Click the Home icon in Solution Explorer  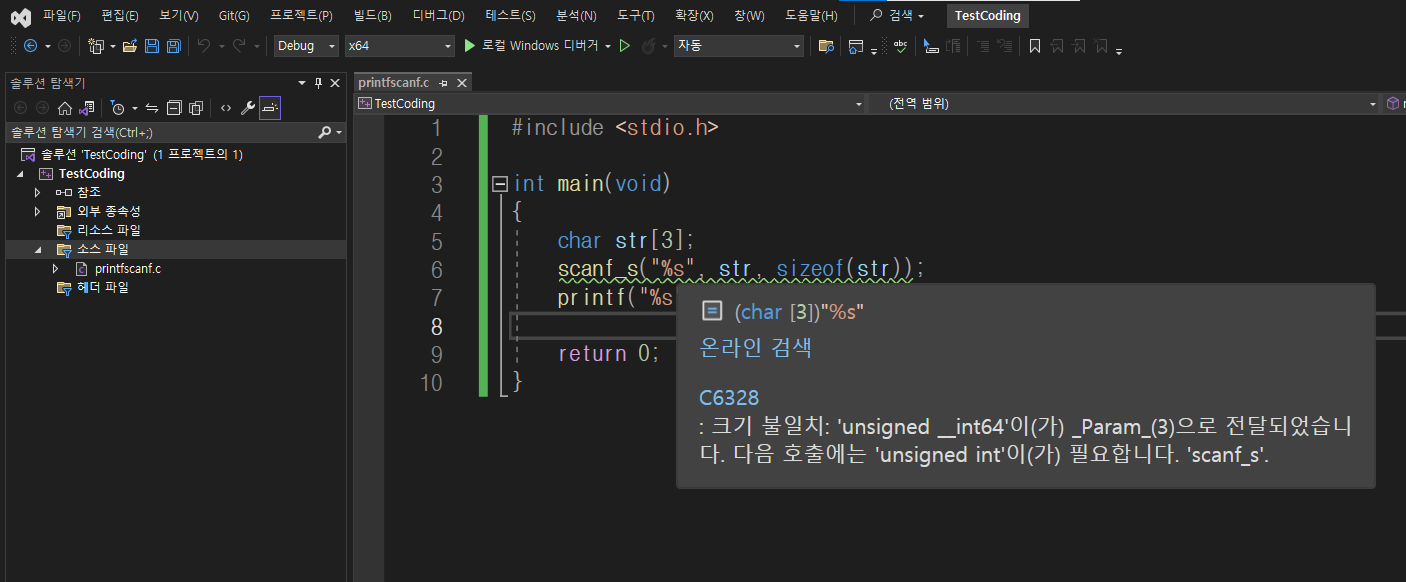pos(65,108)
